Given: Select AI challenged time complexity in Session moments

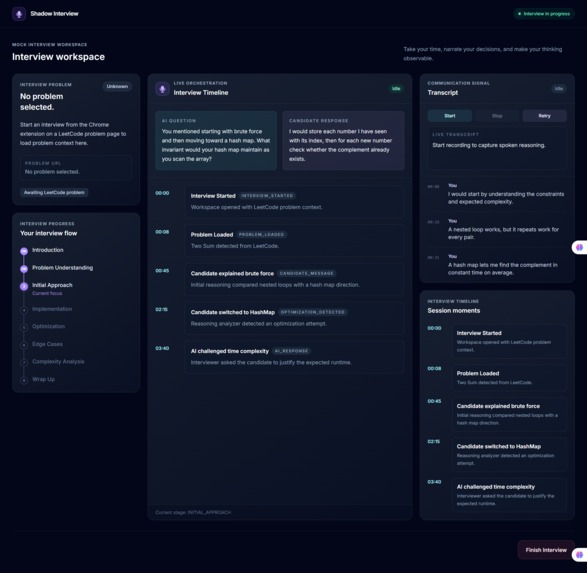Looking at the screenshot, I should coord(509,495).
